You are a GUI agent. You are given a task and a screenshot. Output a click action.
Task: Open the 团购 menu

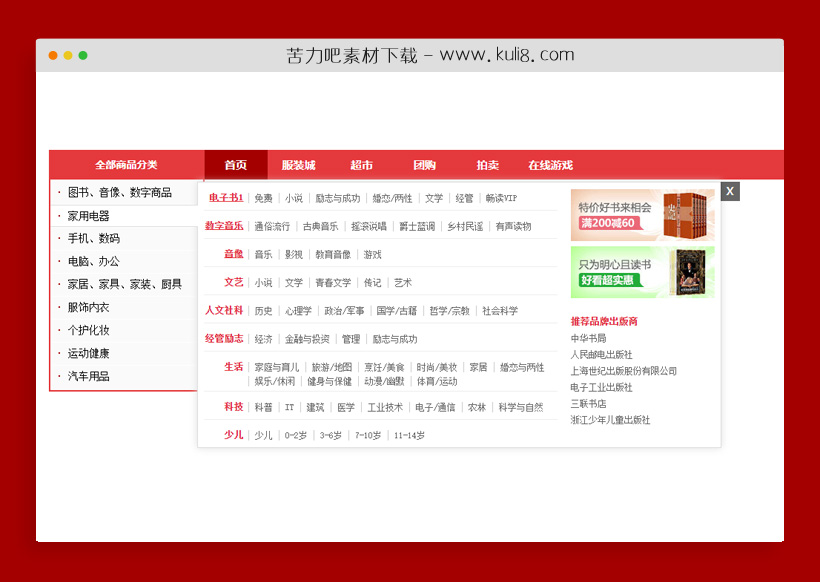[x=424, y=165]
